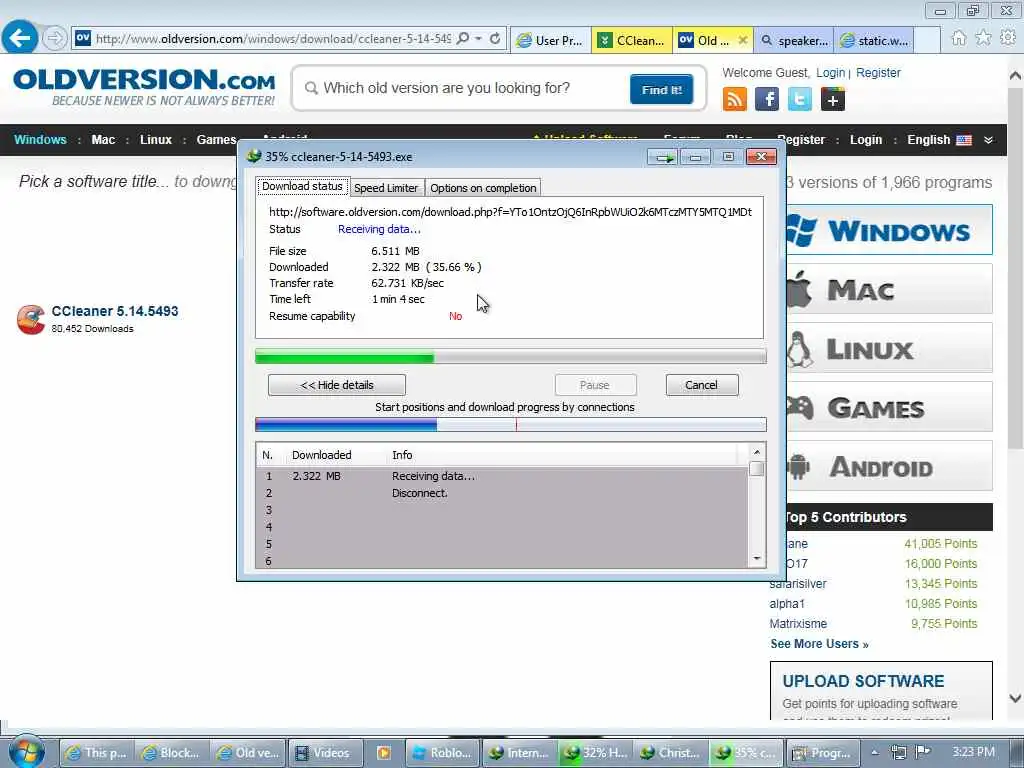Expand the nav bar double chevron

(989, 140)
